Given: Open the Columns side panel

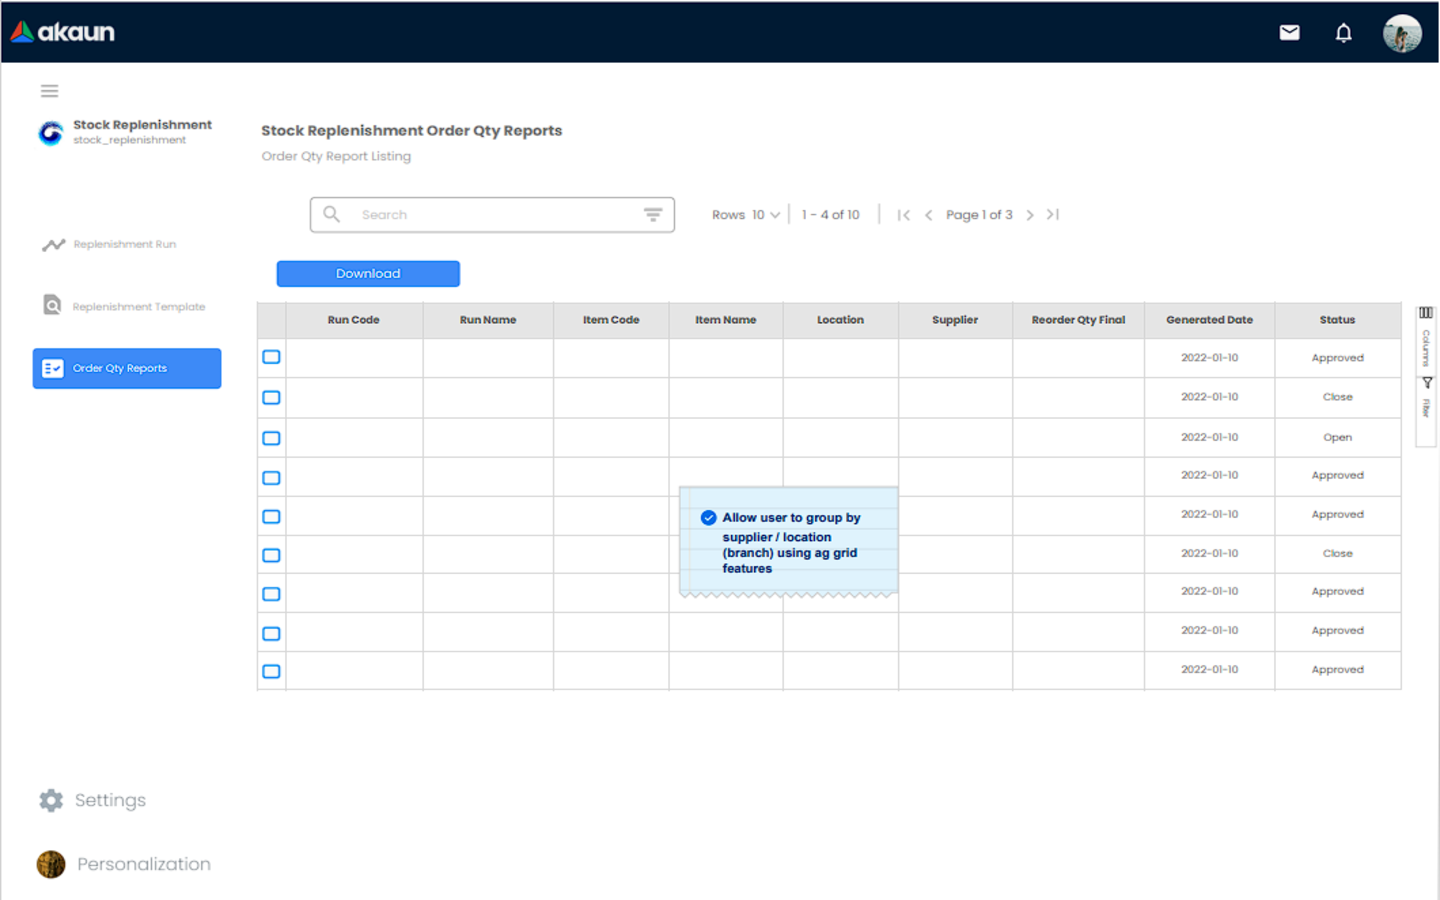Looking at the screenshot, I should (x=1426, y=338).
